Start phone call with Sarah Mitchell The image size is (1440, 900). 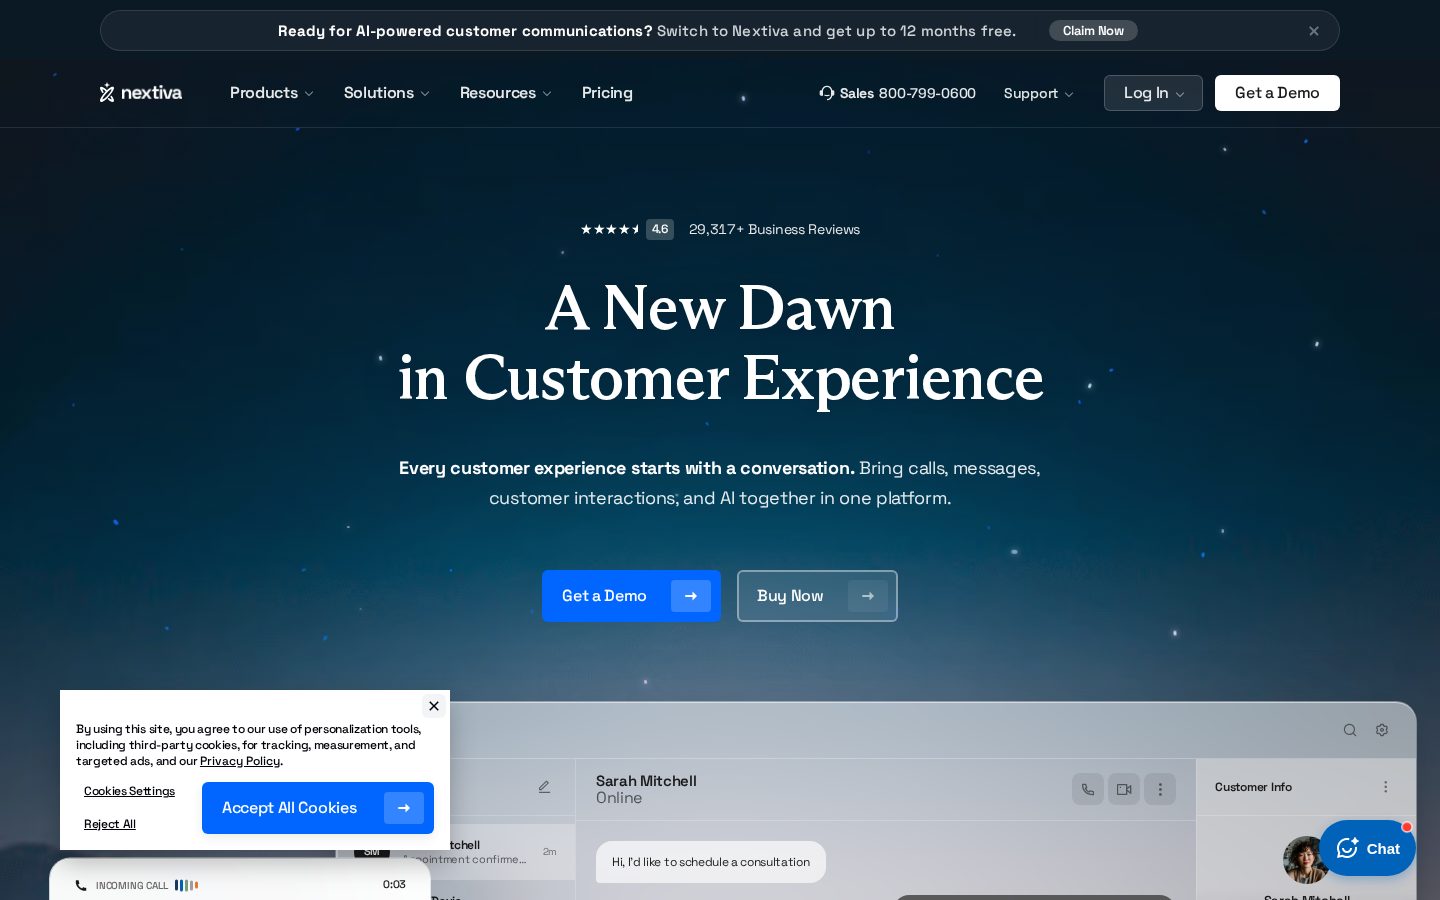click(x=1088, y=789)
